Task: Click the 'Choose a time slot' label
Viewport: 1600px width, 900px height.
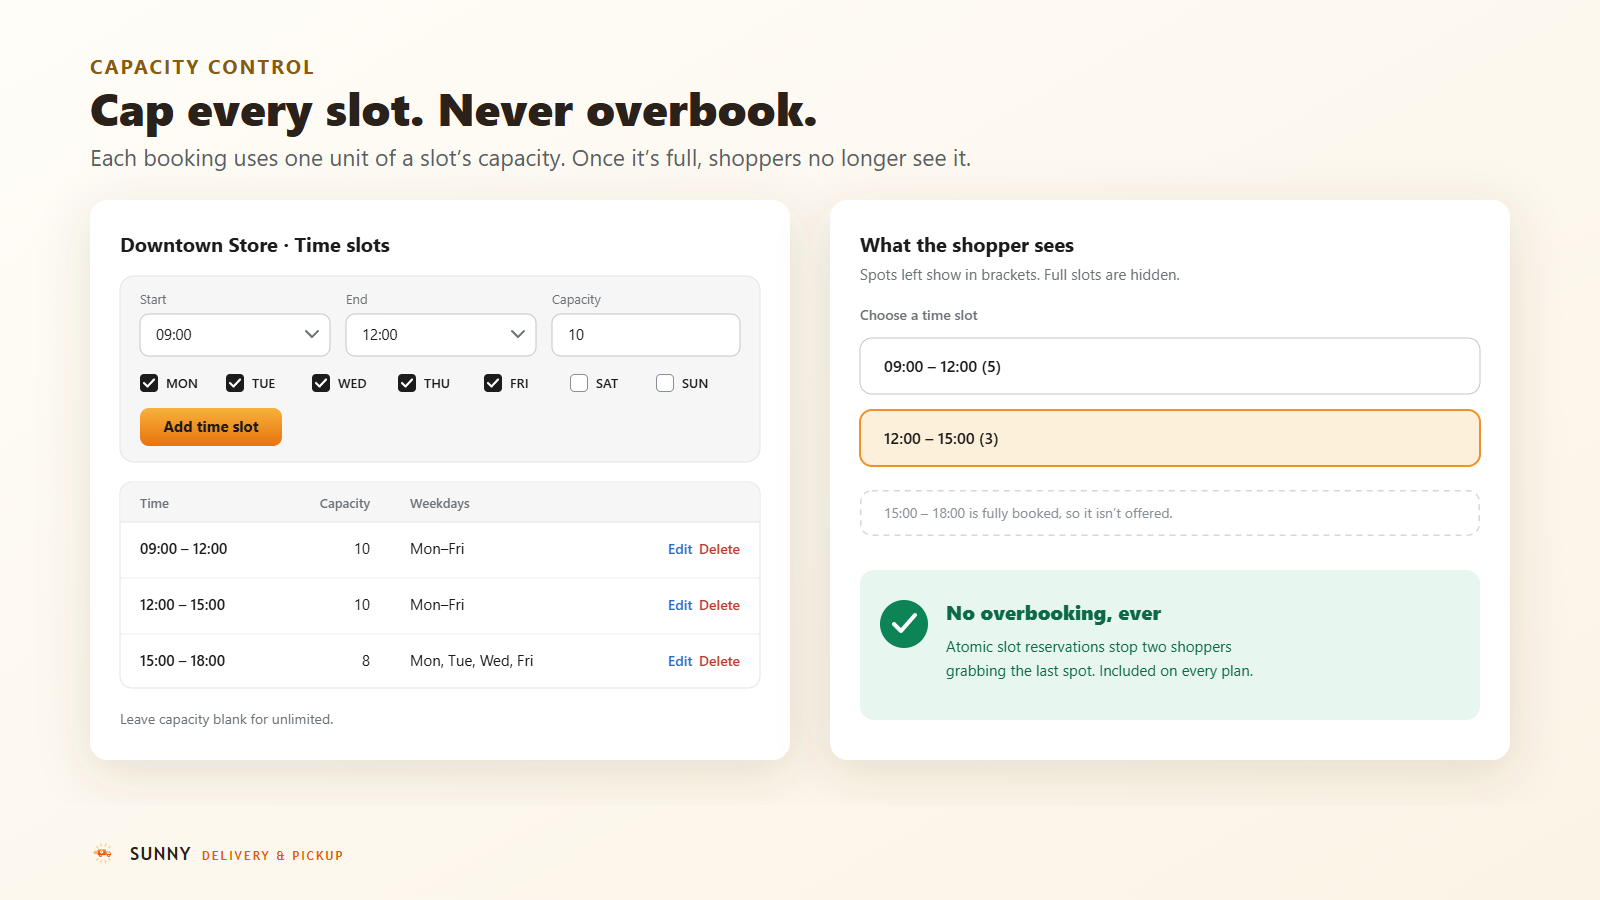Action: (x=919, y=315)
